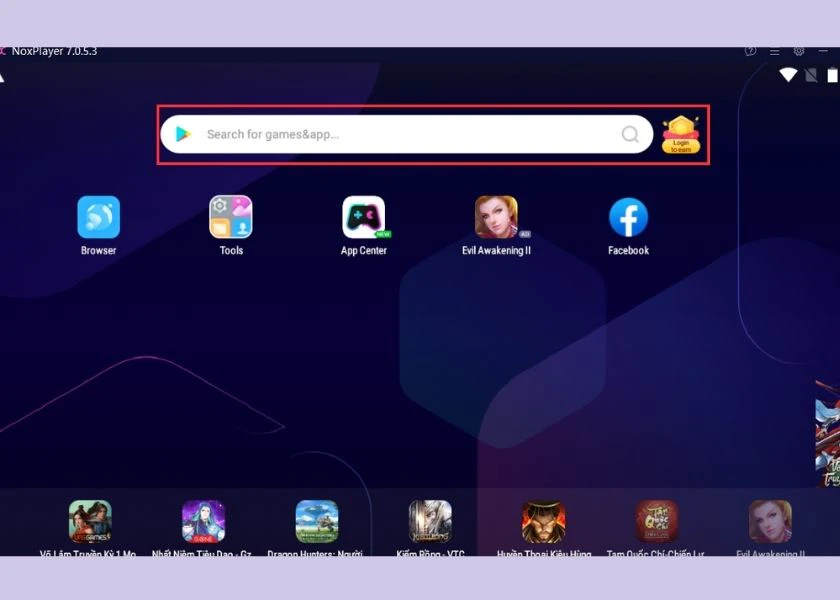Click the battery status icon
The height and width of the screenshot is (600, 840).
(x=832, y=75)
